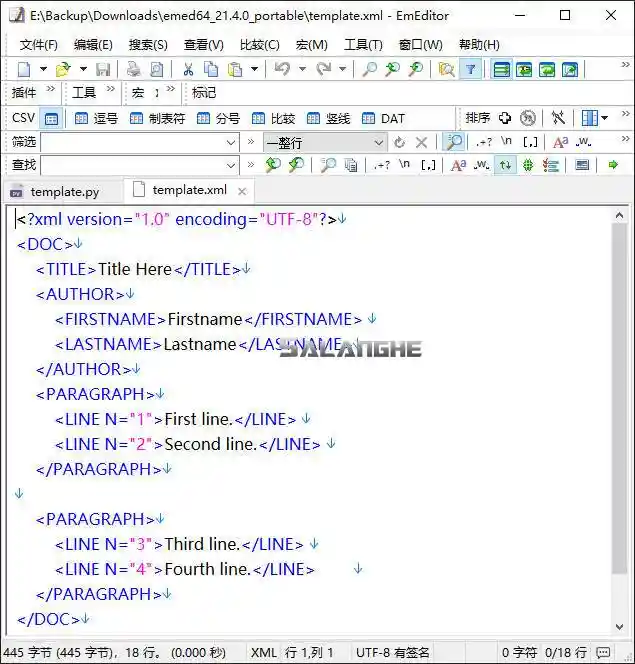Toggle escape sequence \n option in filter bar

(x=506, y=141)
